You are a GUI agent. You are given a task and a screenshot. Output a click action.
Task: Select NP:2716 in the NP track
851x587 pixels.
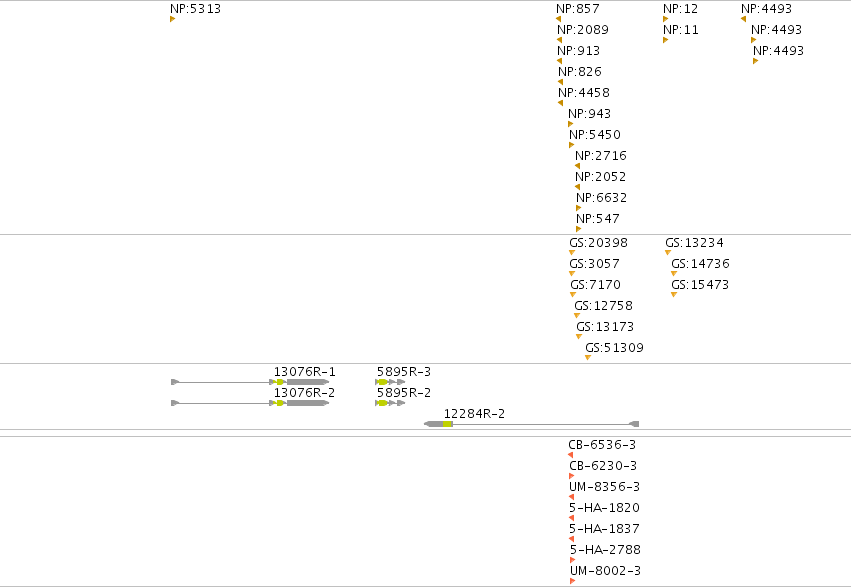click(601, 156)
